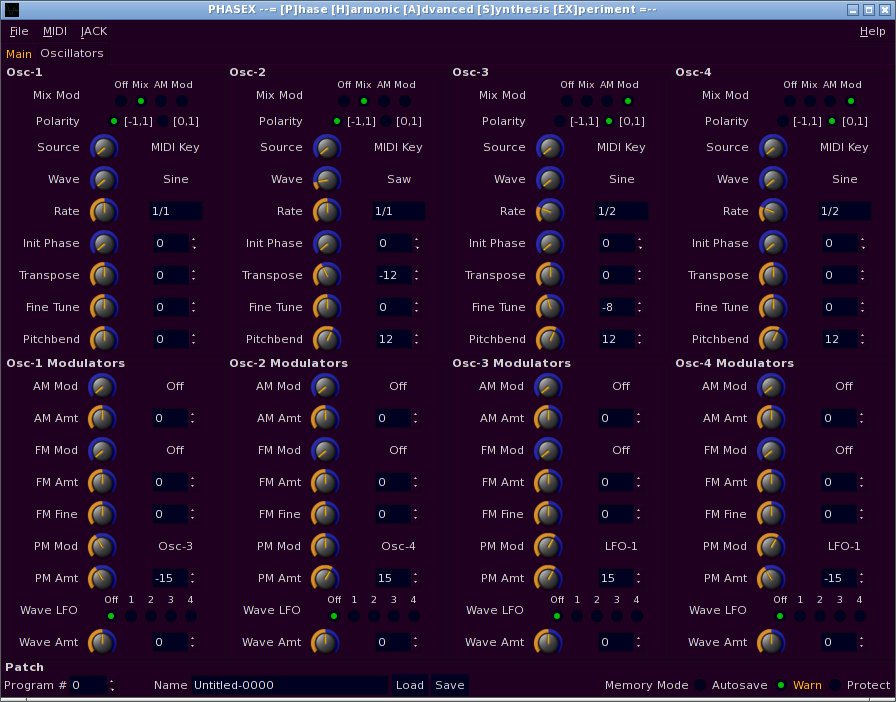The width and height of the screenshot is (896, 702).
Task: Click the Osc-1 FM Fine knob
Action: (x=102, y=514)
